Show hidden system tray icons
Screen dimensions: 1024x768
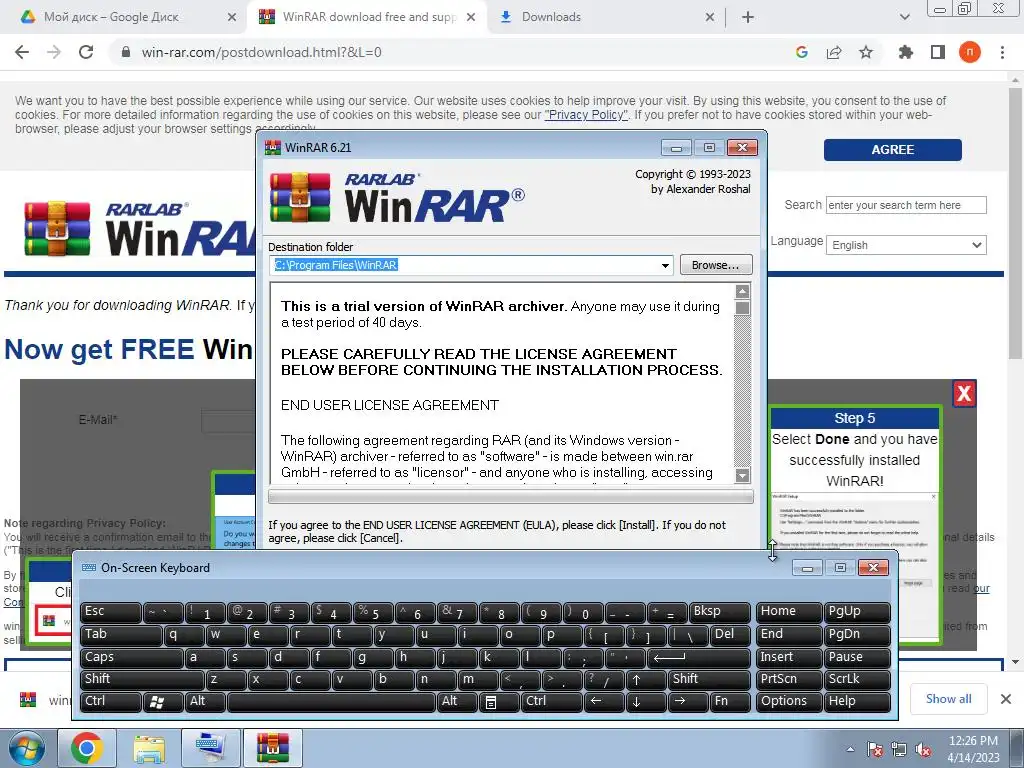[850, 750]
